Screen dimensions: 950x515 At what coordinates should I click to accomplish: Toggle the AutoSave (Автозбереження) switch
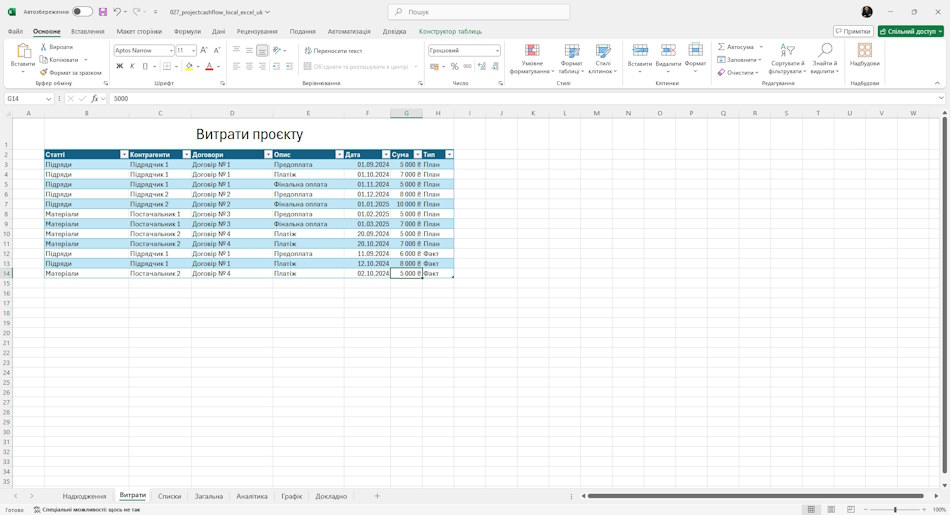point(82,12)
